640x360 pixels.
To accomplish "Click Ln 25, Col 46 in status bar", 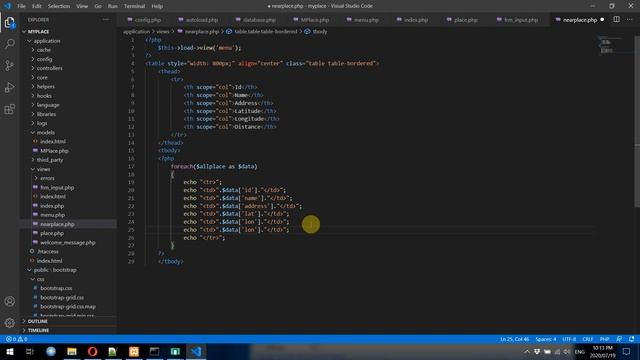I will click(x=514, y=339).
